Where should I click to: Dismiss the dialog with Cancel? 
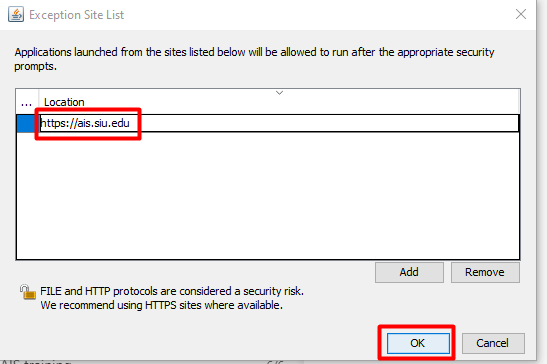pyautogui.click(x=493, y=343)
